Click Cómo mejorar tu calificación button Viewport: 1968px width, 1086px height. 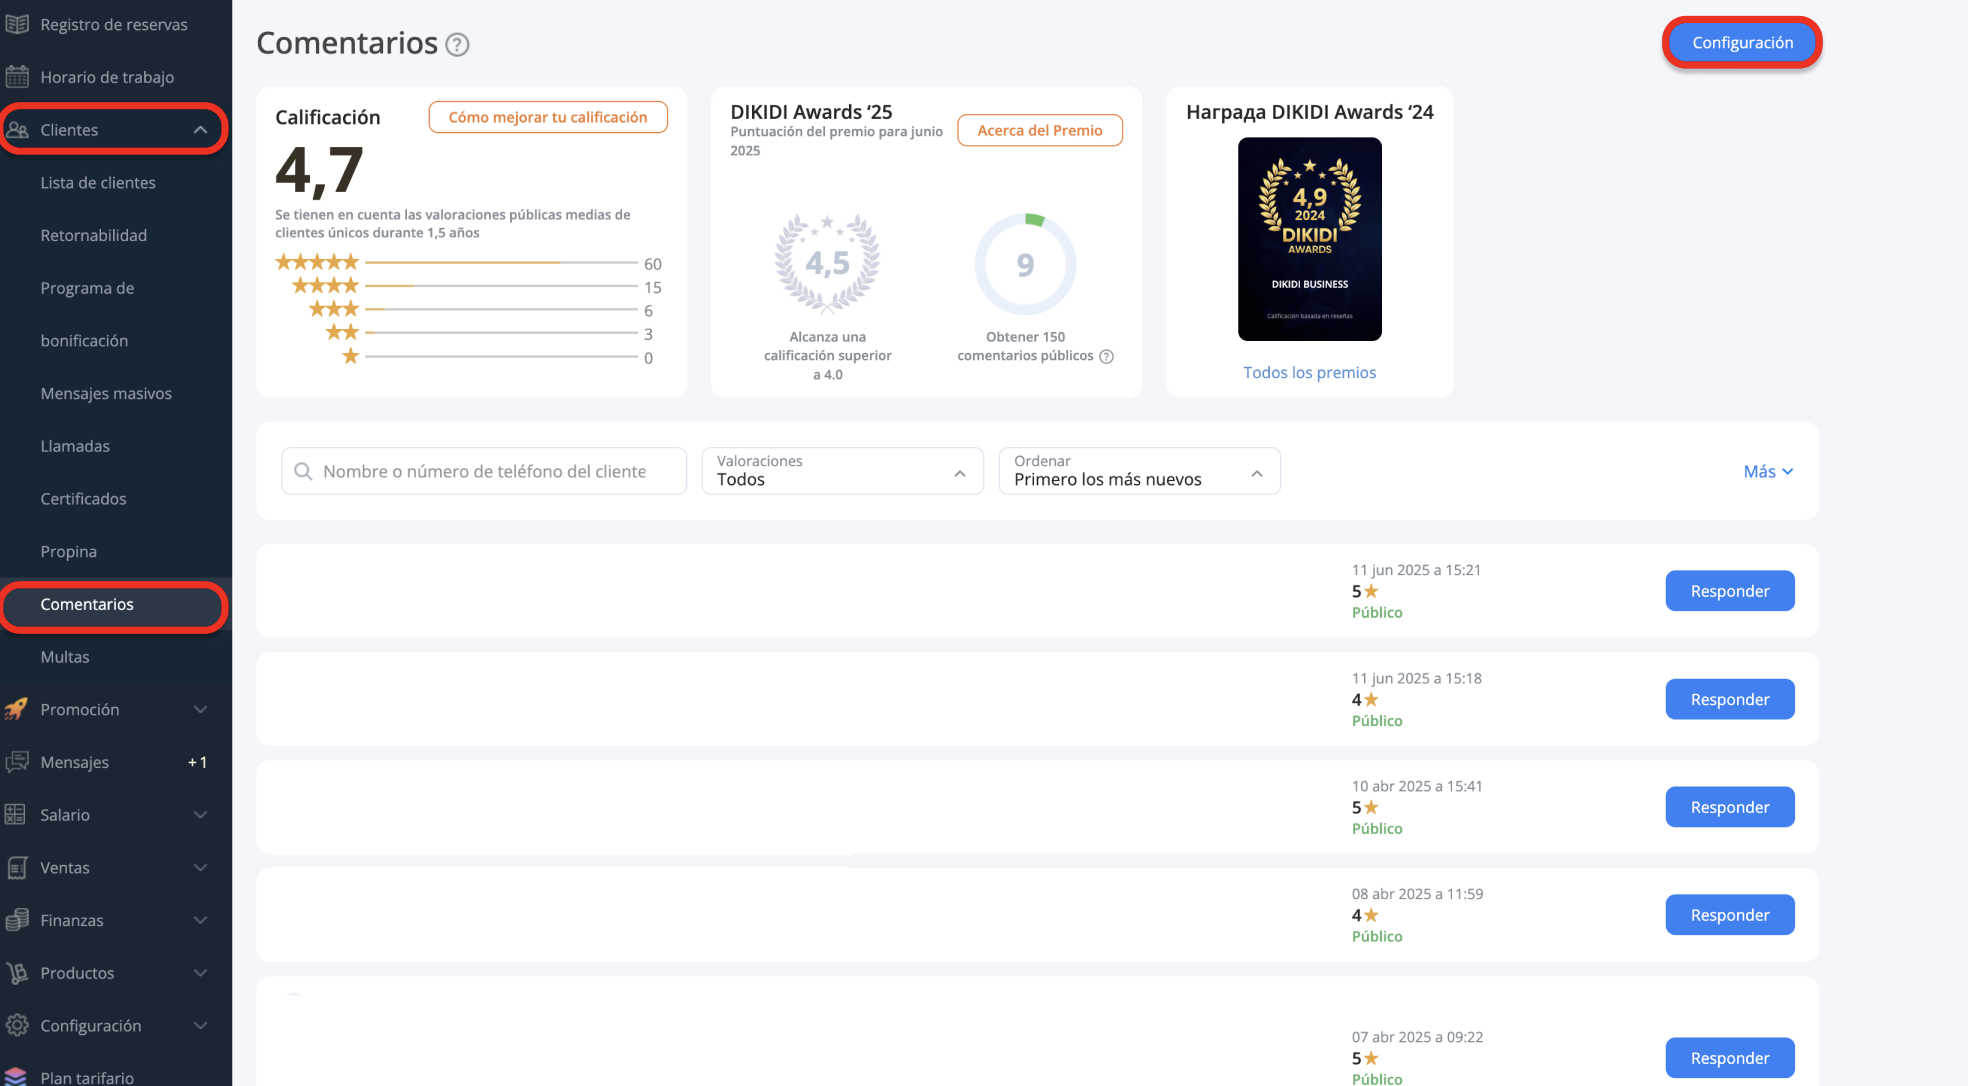tap(548, 117)
